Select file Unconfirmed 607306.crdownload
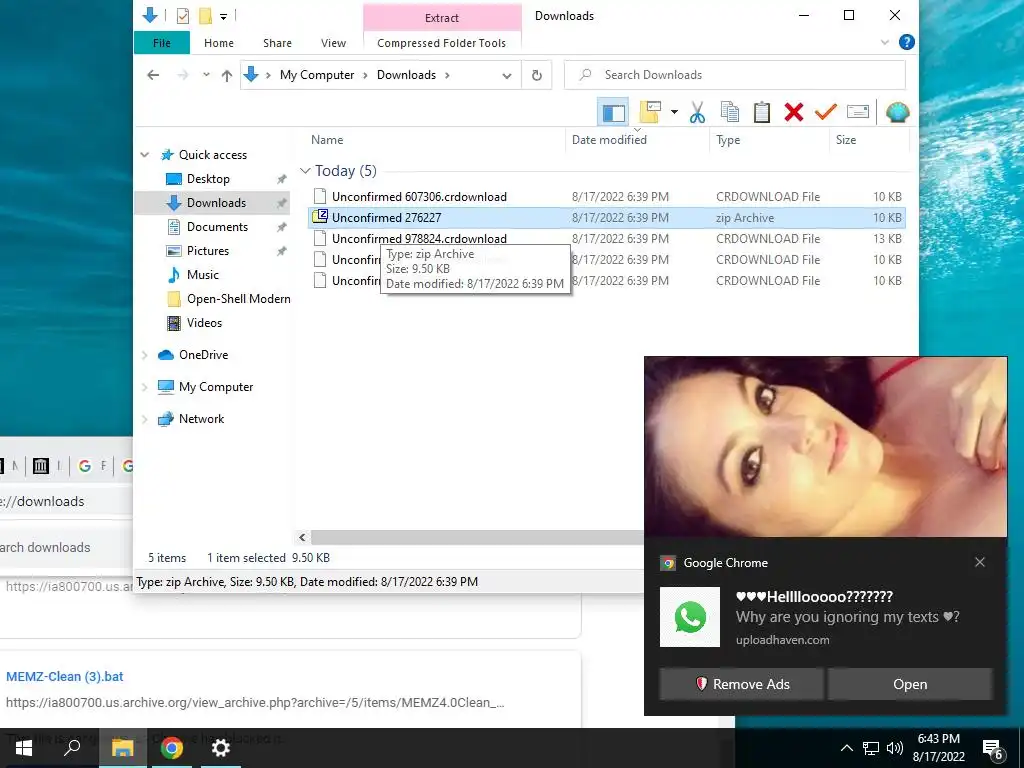This screenshot has height=768, width=1024. [419, 197]
